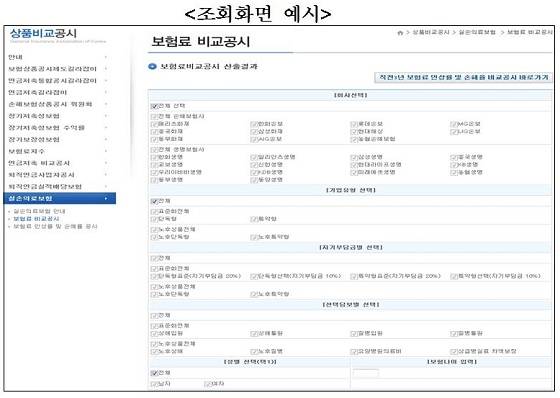Viewport: 560px width, 398px height.
Task: Toggle the 한화손보 checkbox
Action: (254, 124)
